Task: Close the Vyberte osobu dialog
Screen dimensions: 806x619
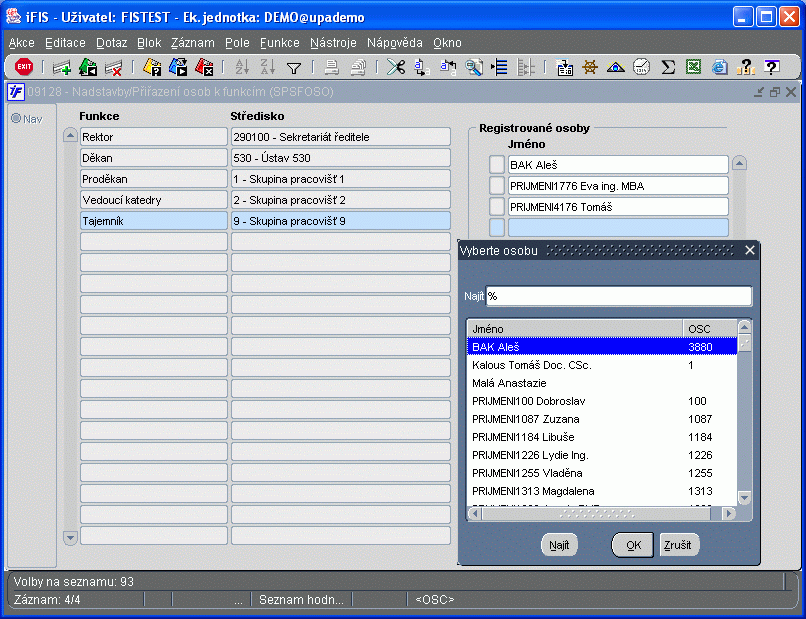Action: [x=750, y=250]
